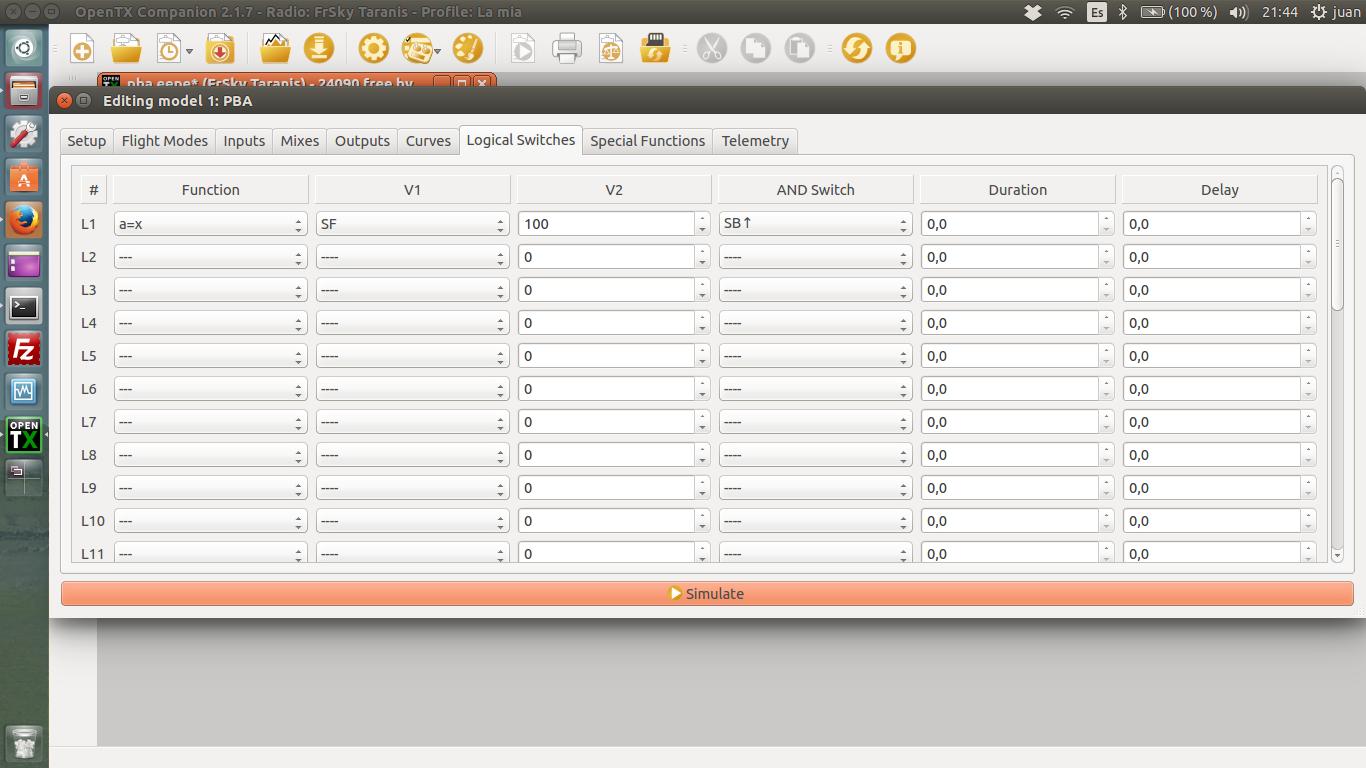Click the compare models scale icon
This screenshot has height=768, width=1366.
[610, 49]
